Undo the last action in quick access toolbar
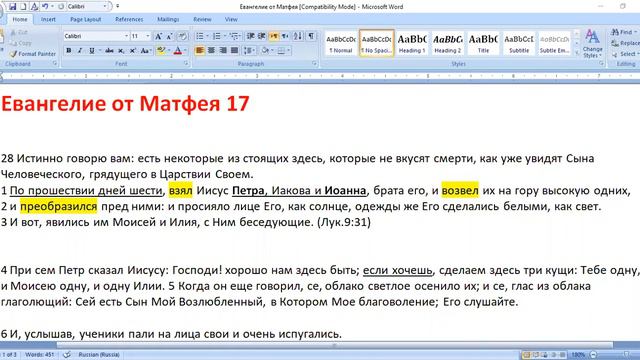The image size is (640, 360). pos(45,7)
